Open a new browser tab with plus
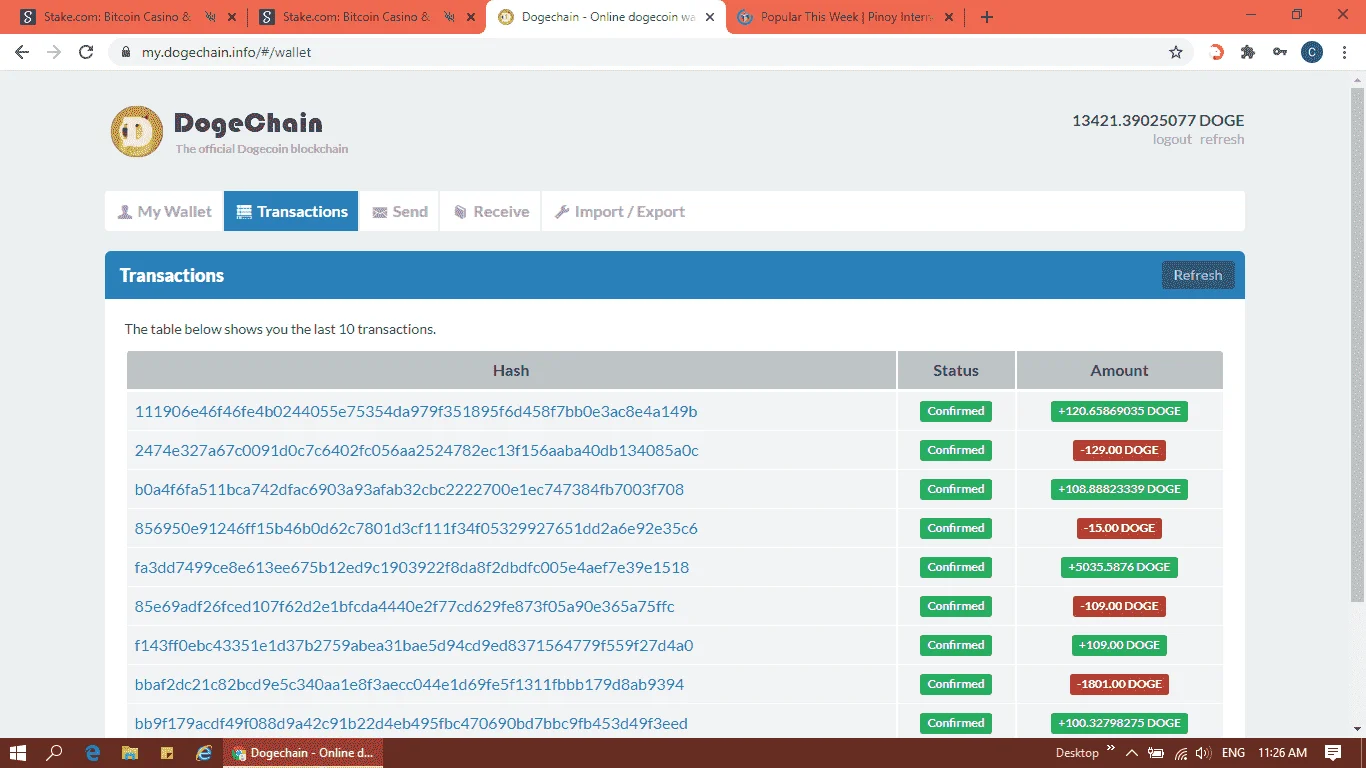The width and height of the screenshot is (1366, 768). 987,17
